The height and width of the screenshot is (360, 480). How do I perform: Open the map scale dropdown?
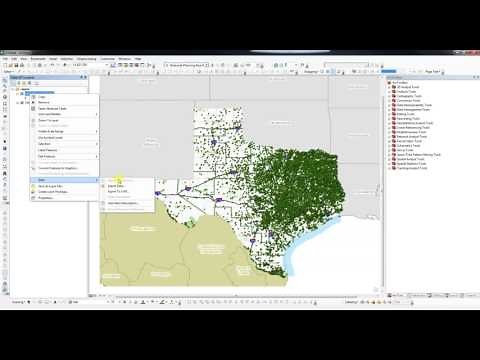point(107,65)
